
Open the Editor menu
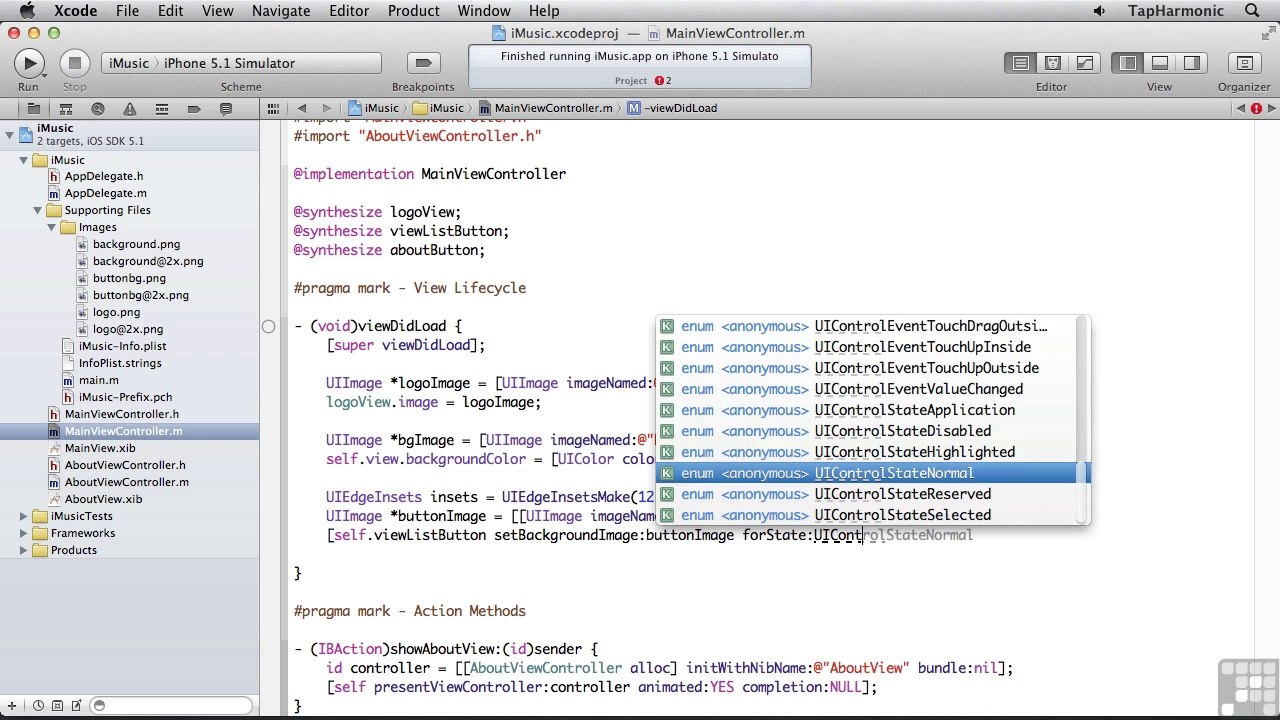(349, 11)
